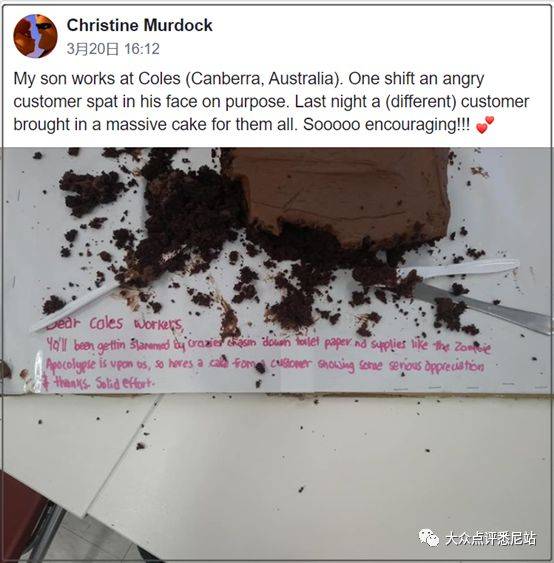
Task: Click the double hearts emoji in post
Action: click(x=485, y=125)
